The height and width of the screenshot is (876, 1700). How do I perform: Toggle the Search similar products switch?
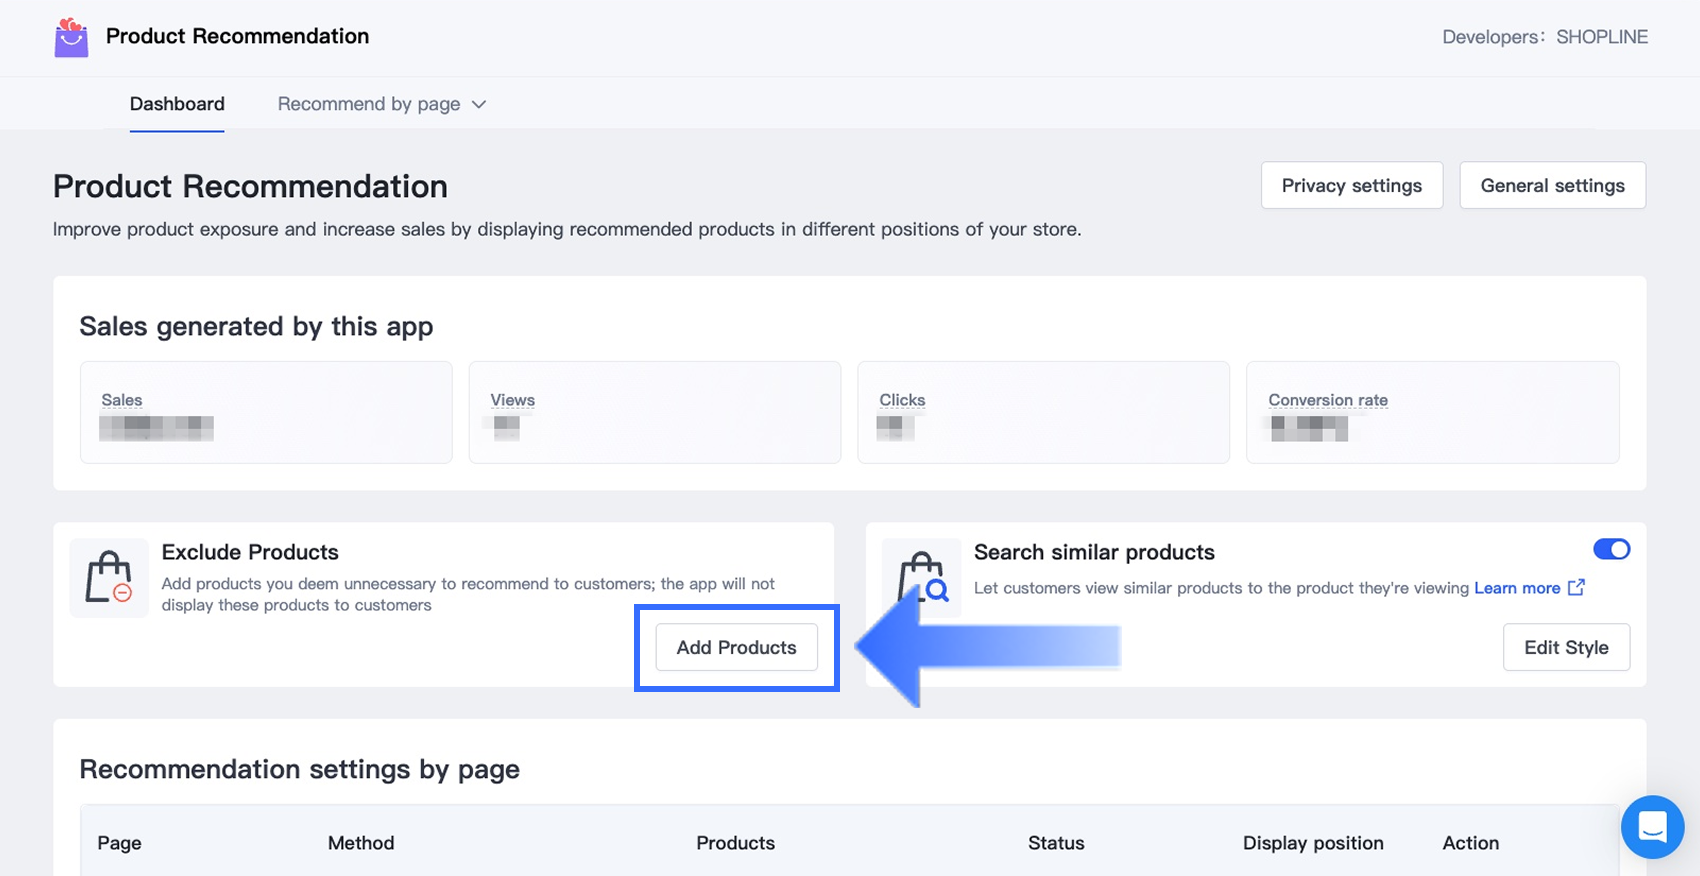pos(1611,549)
